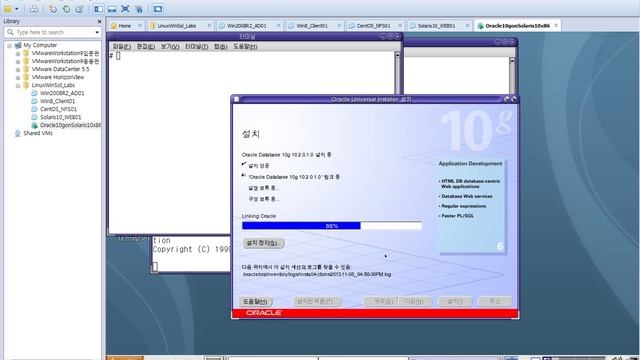Image resolution: width=640 pixels, height=360 pixels.
Task: Click the send Ctrl+Alt+Del toolbar icon
Action: [34, 9]
